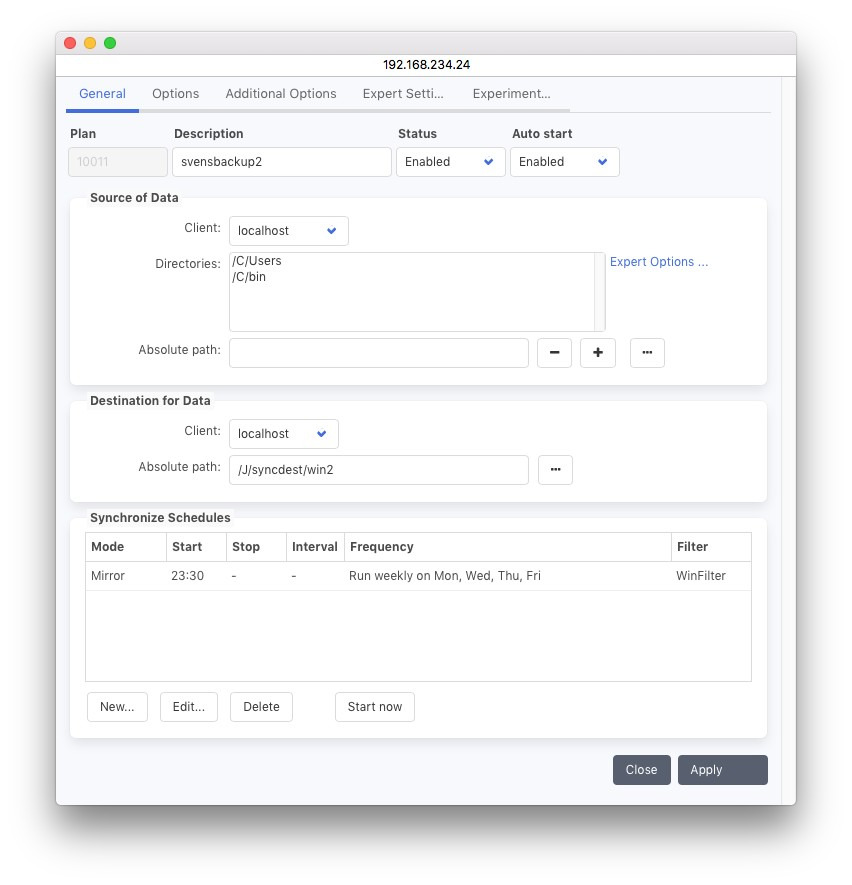Click the Apply button
Screen dimensions: 852x885
722,770
